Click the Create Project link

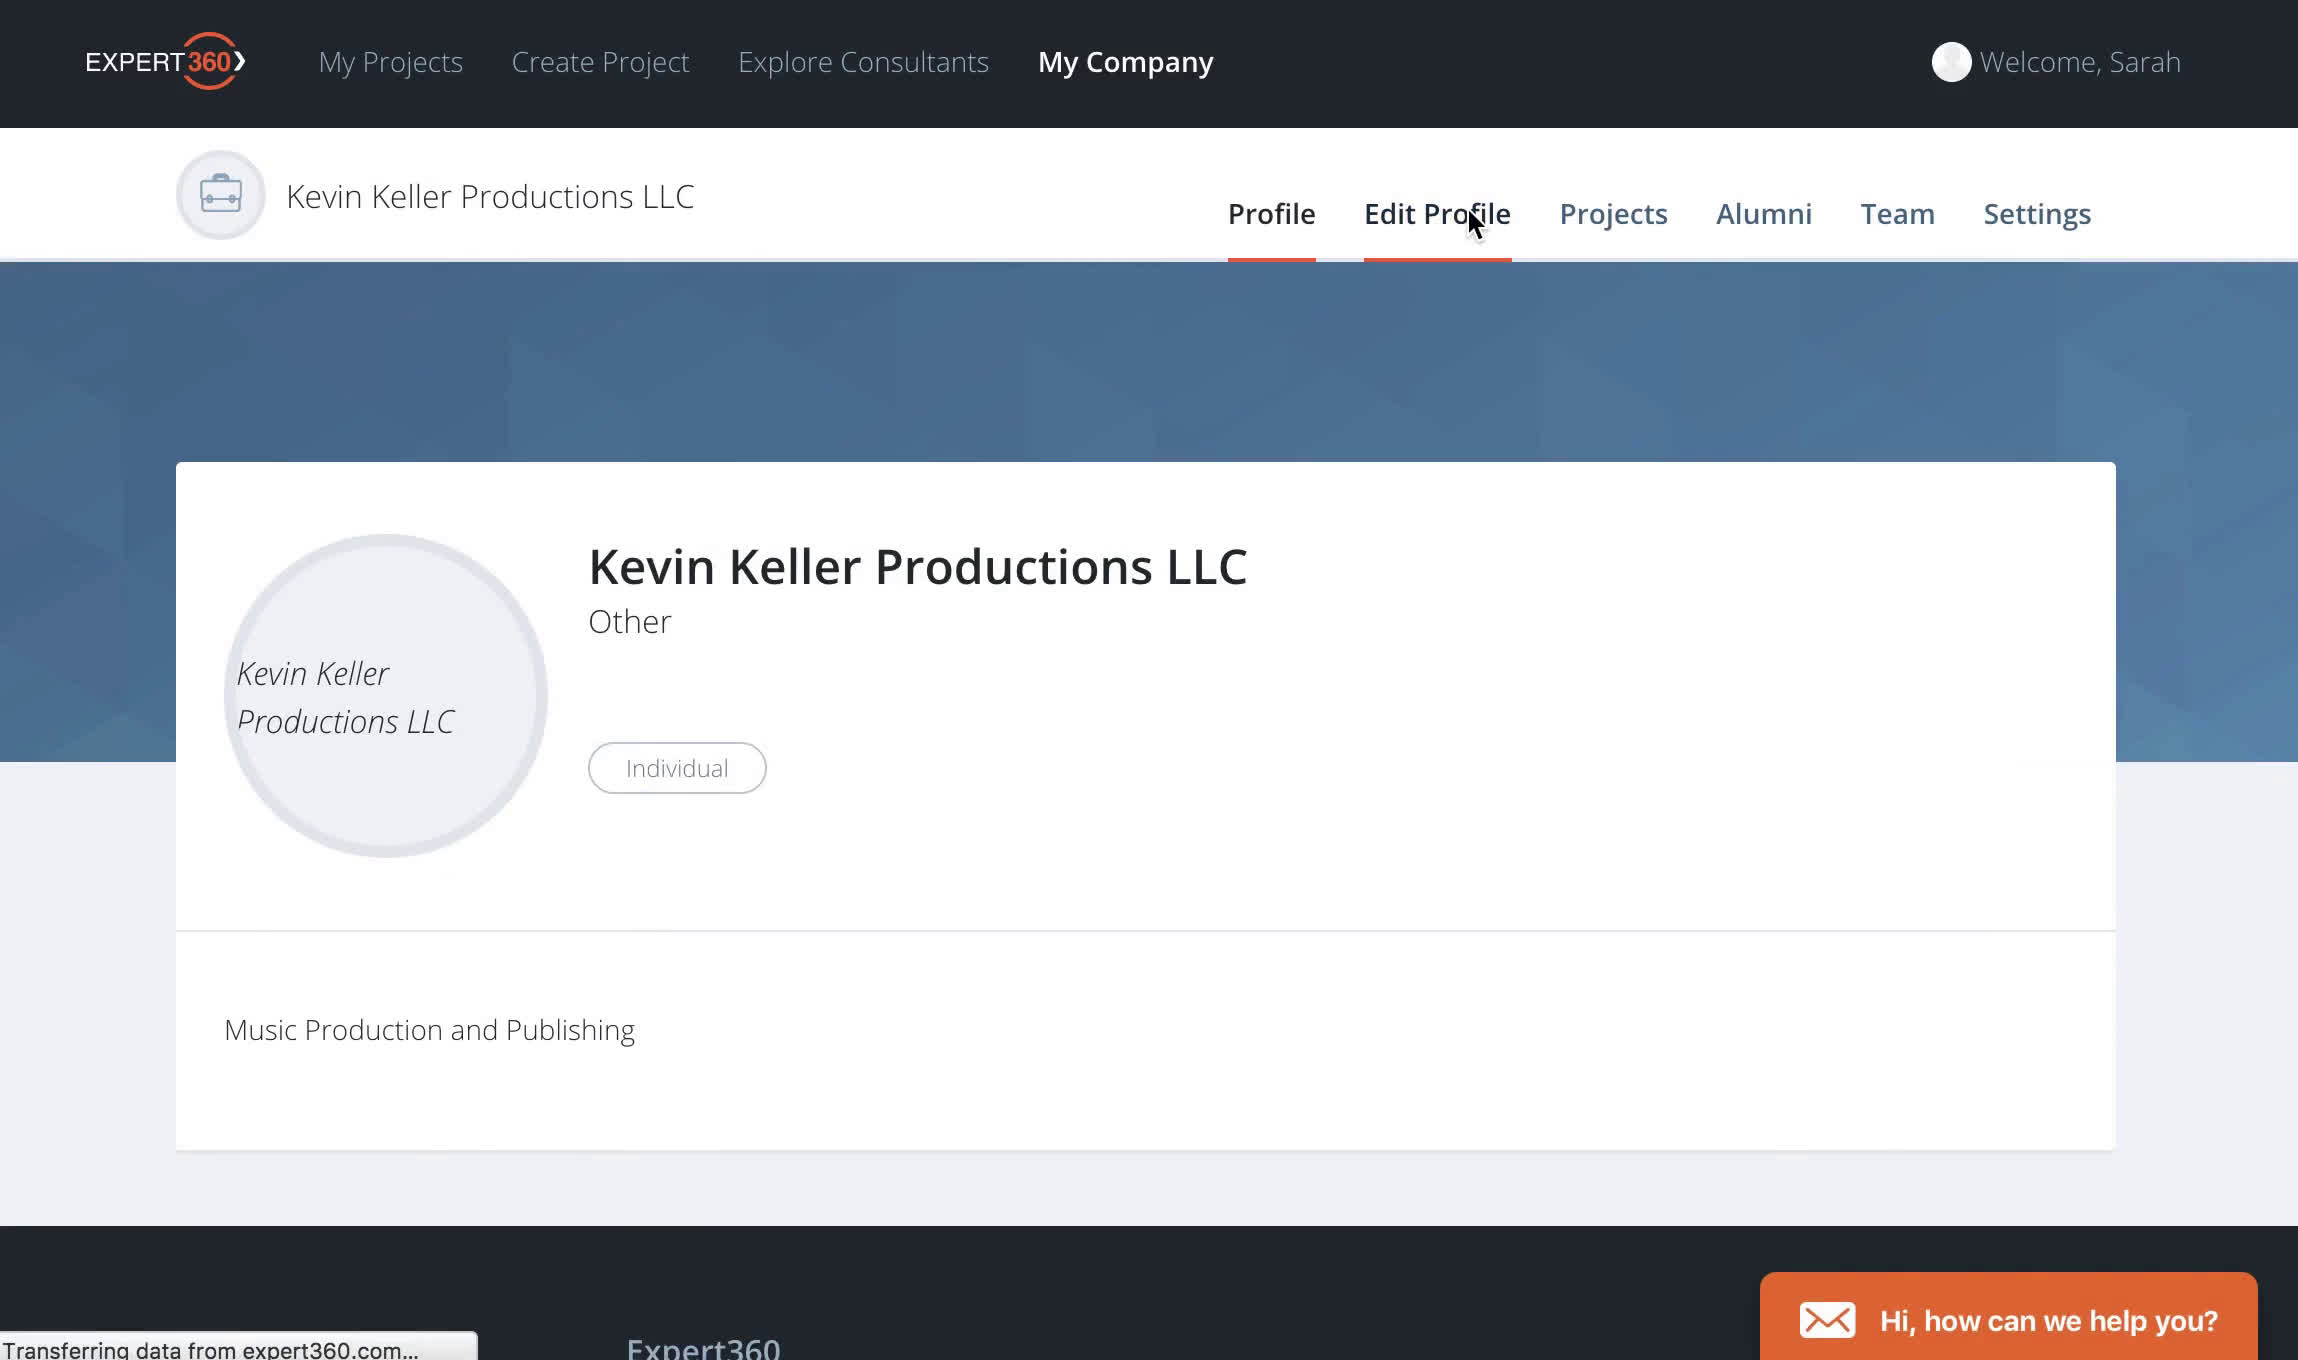(600, 62)
